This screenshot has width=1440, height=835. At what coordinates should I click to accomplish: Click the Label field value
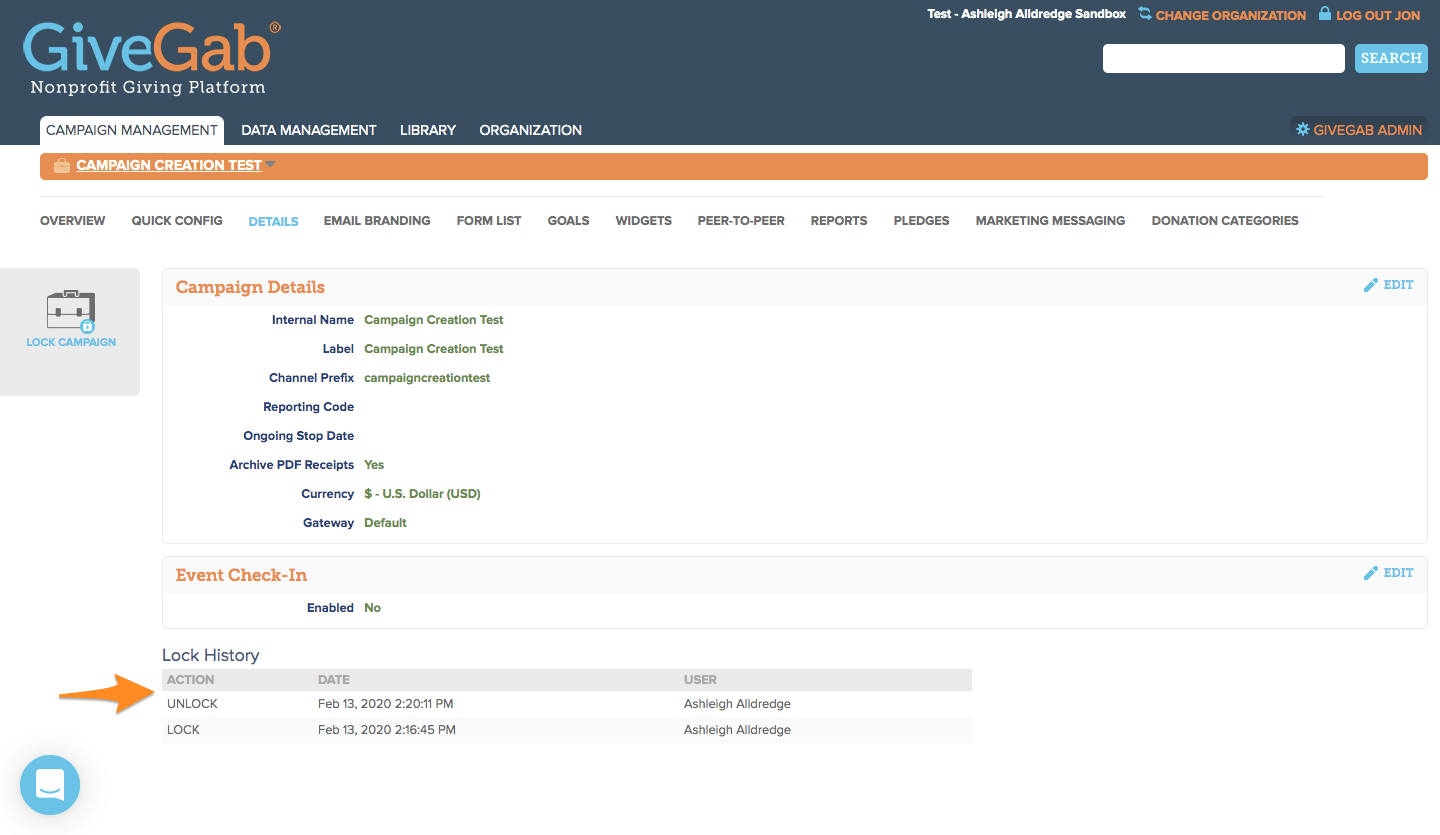coord(434,349)
